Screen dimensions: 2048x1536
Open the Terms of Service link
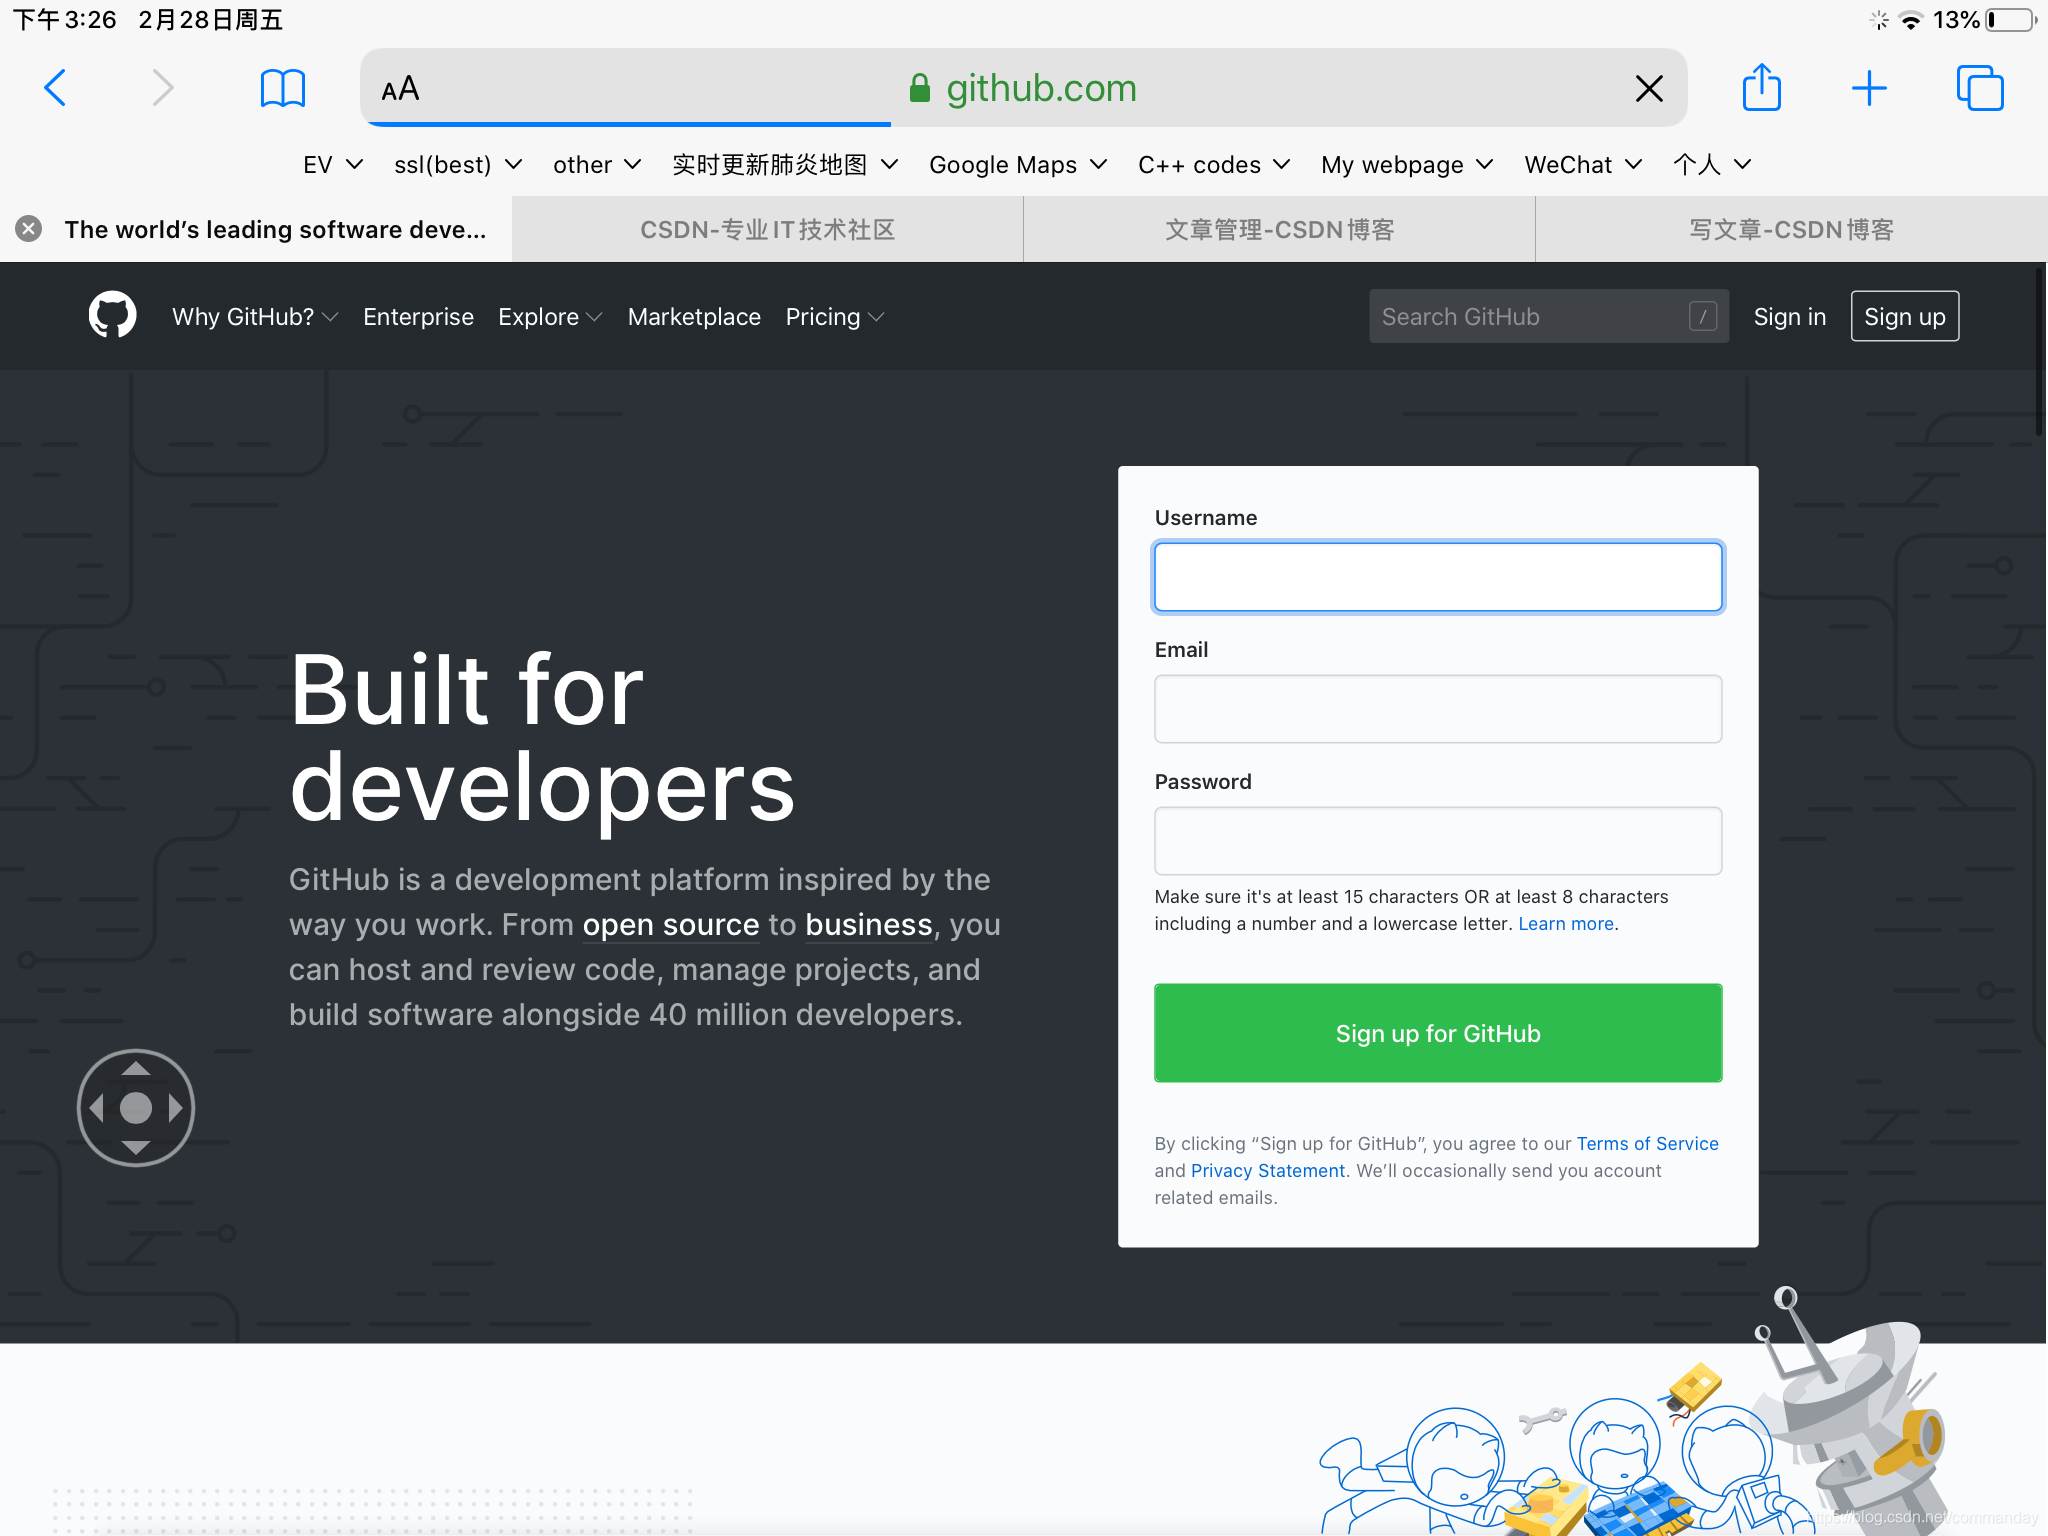tap(1648, 1143)
